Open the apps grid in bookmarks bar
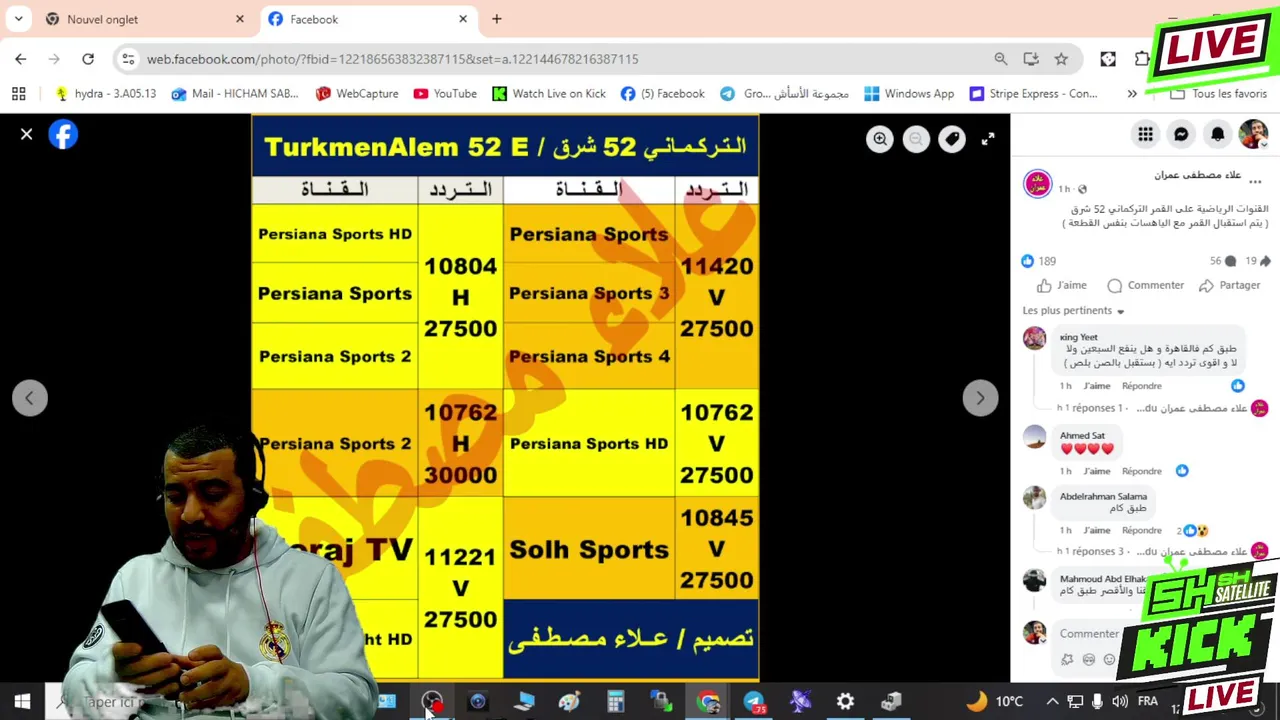 point(18,93)
